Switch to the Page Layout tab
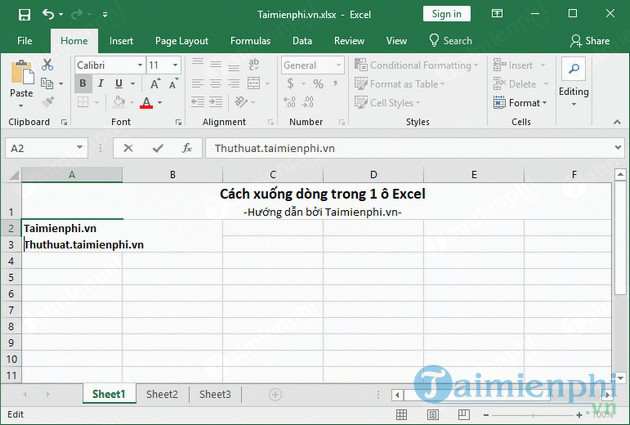Image resolution: width=630 pixels, height=425 pixels. pyautogui.click(x=182, y=41)
